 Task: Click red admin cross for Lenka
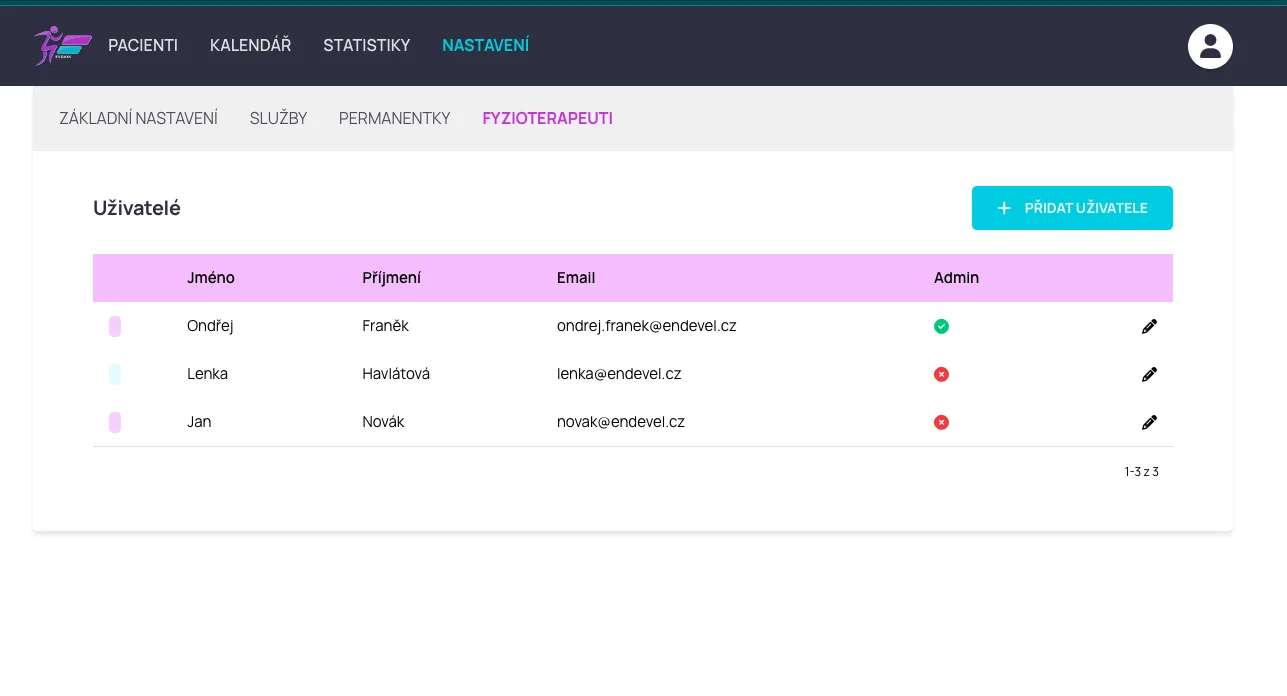(941, 374)
